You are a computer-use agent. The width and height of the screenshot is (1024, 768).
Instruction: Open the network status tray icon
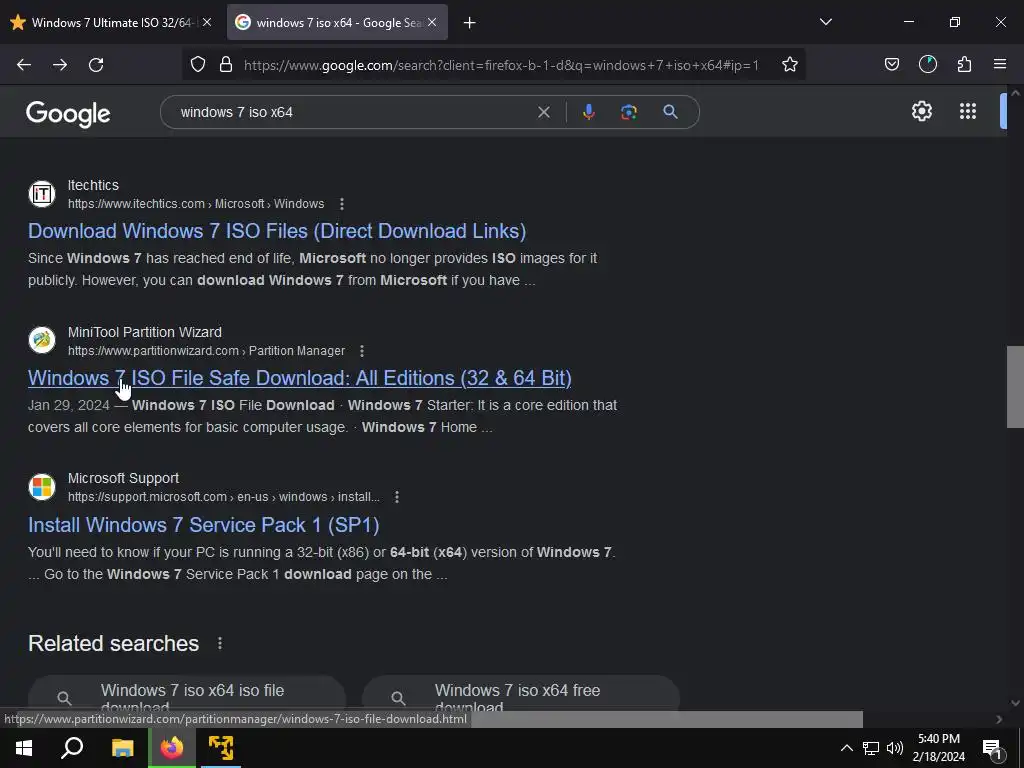[x=871, y=748]
